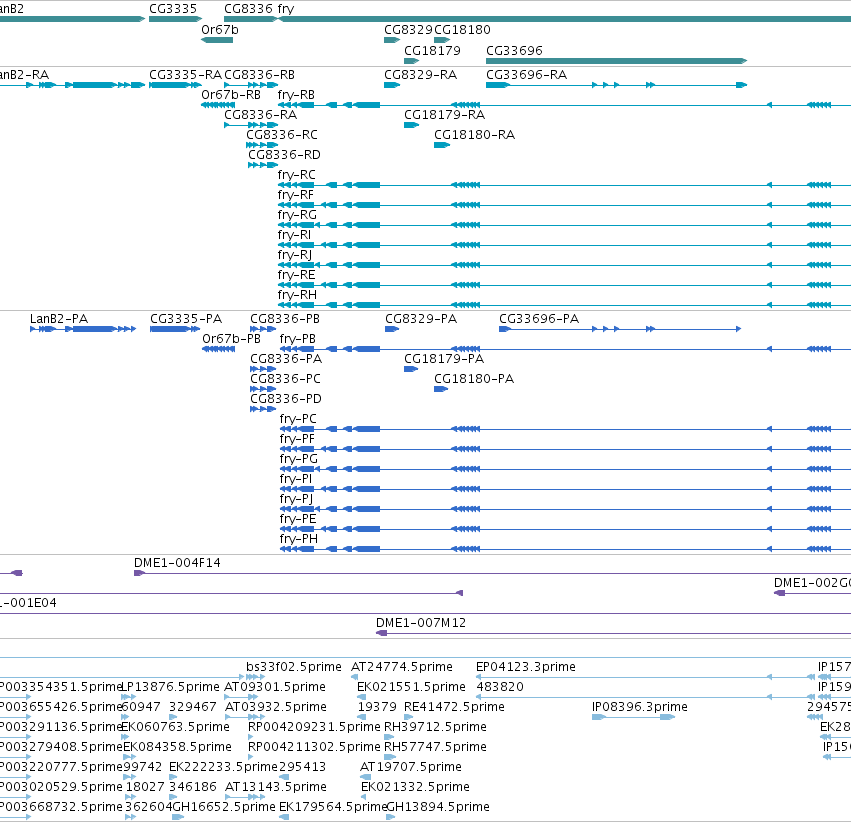This screenshot has width=851, height=822.
Task: Click the fry-PH protein label
Action: [x=299, y=540]
